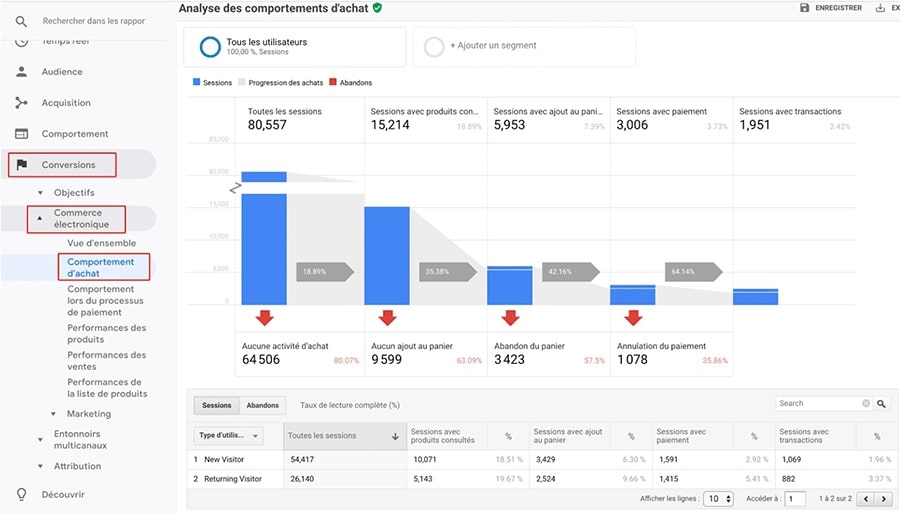Click the 64 506 Aucune activité d'achat value
This screenshot has width=900, height=515.
pos(261,360)
